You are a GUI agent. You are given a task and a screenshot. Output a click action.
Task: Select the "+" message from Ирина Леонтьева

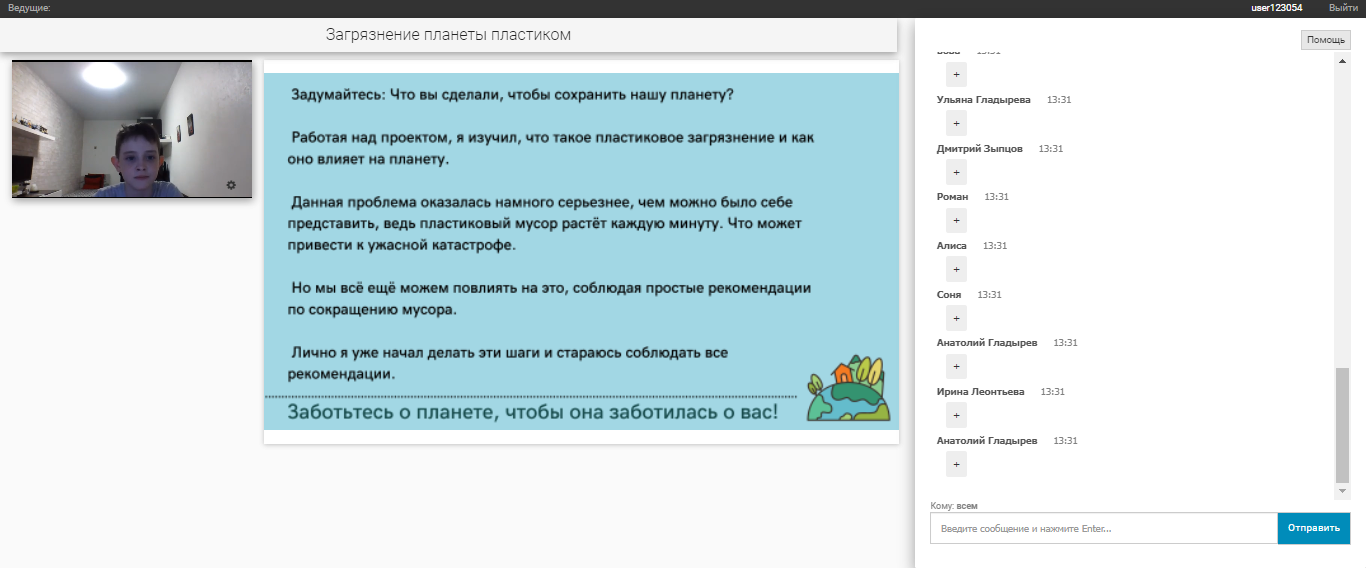[x=956, y=416]
